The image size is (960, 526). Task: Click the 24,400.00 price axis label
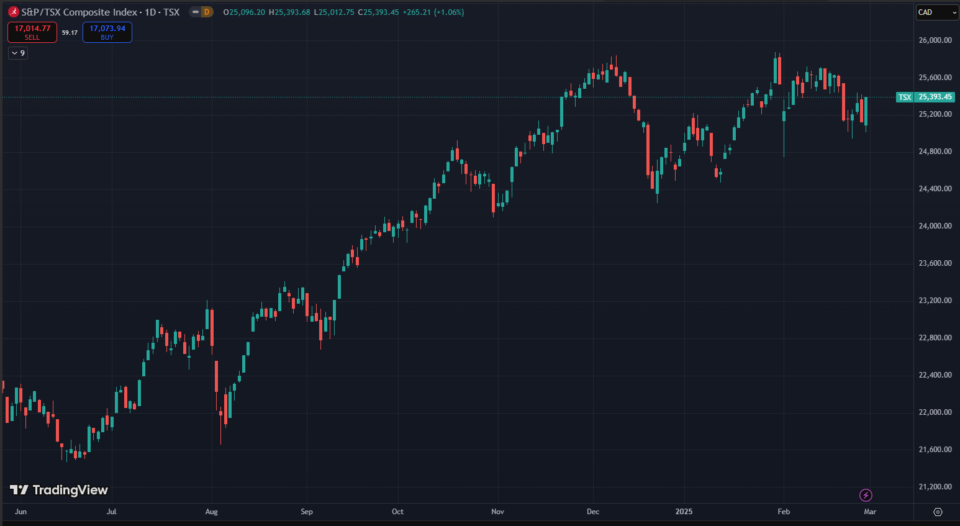(x=936, y=189)
